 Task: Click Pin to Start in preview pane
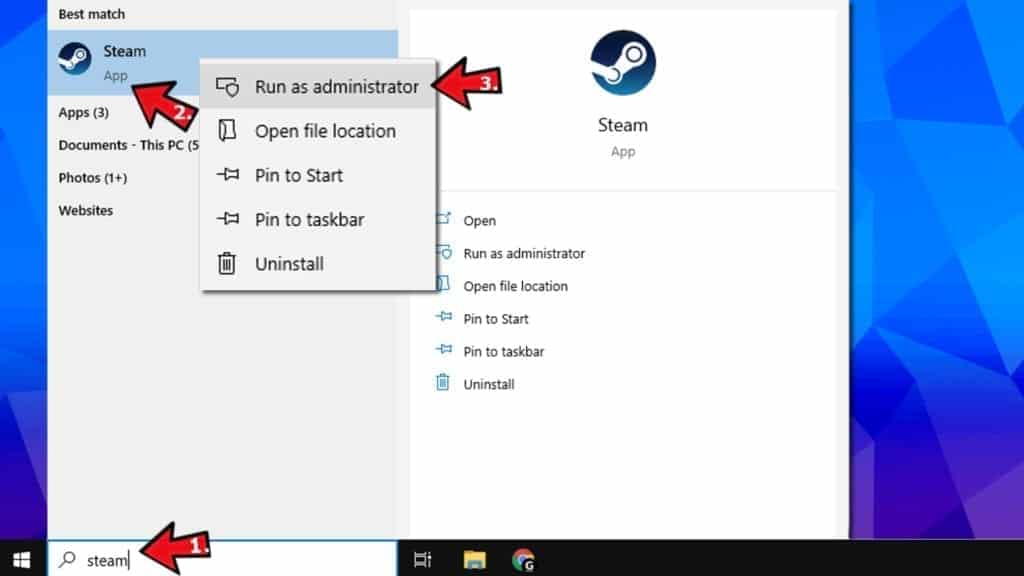[x=496, y=319]
